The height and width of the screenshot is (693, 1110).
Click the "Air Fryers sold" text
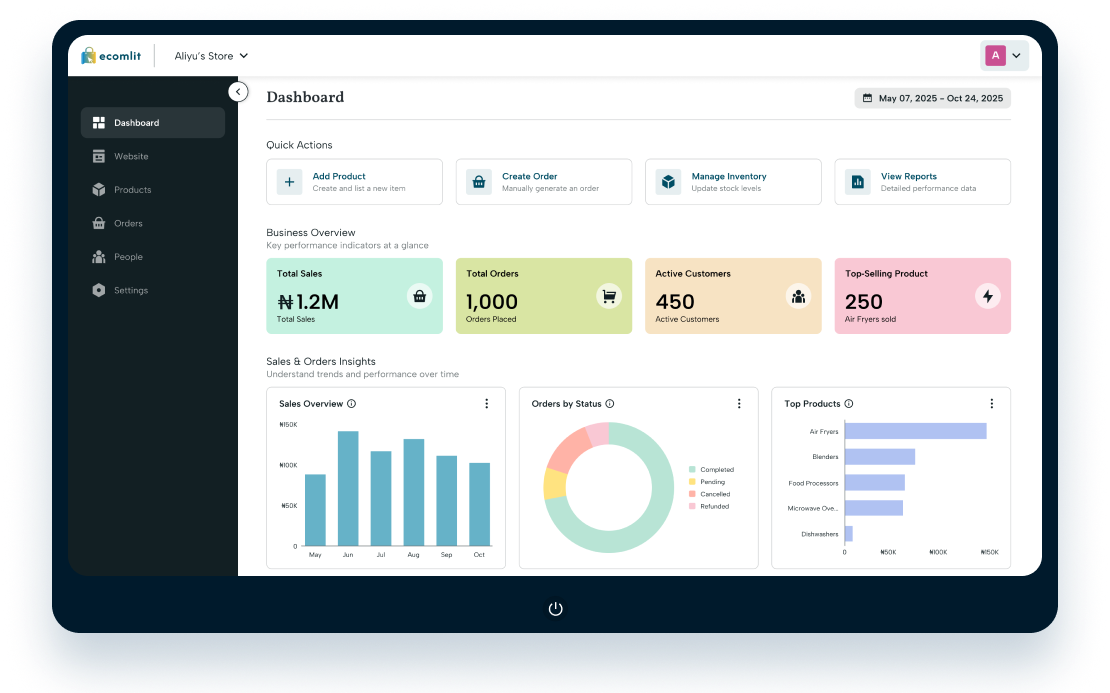pos(870,319)
